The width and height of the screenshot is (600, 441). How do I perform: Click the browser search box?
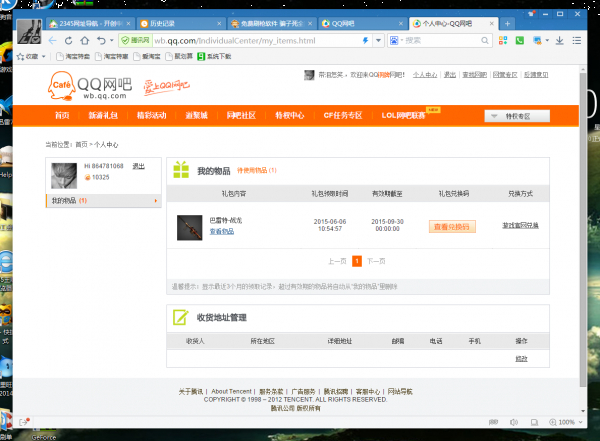click(442, 40)
